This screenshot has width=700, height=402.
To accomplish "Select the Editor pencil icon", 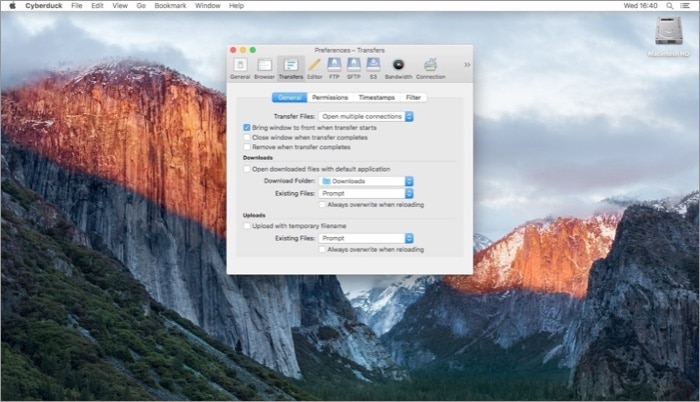I will [x=314, y=66].
